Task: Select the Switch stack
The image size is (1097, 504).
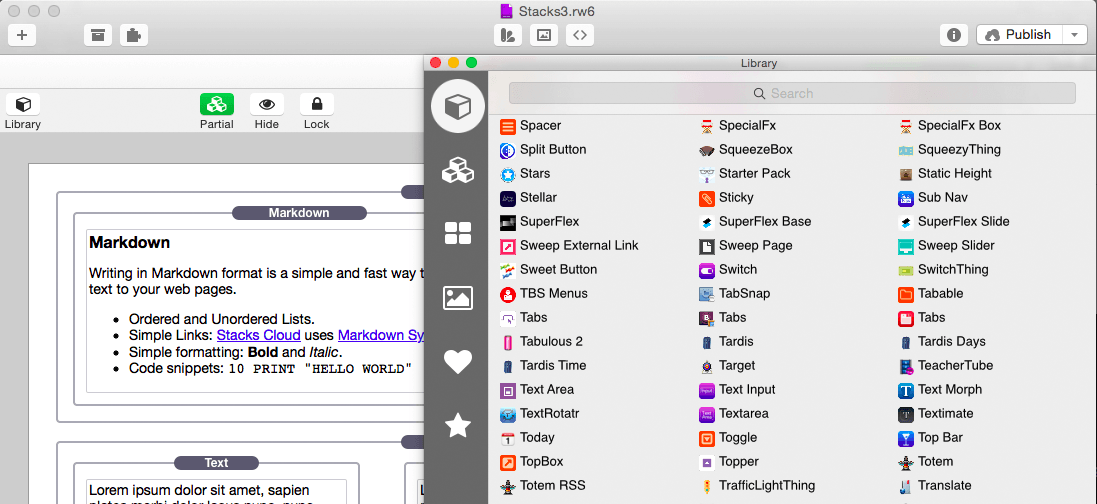Action: coord(728,270)
